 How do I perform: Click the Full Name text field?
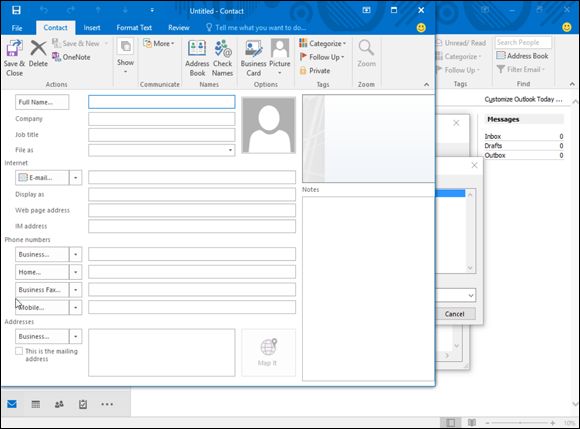pyautogui.click(x=162, y=102)
